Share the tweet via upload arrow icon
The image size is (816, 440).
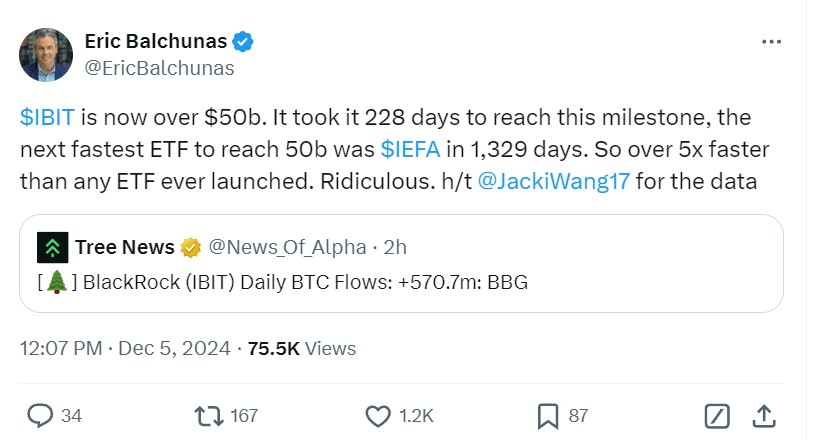pos(763,415)
